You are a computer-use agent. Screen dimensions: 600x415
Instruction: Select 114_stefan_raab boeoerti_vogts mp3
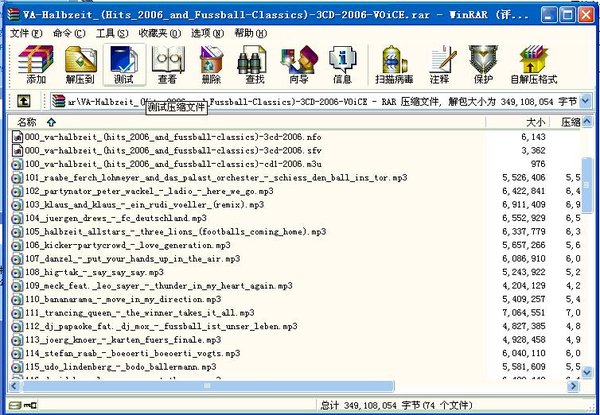point(132,353)
